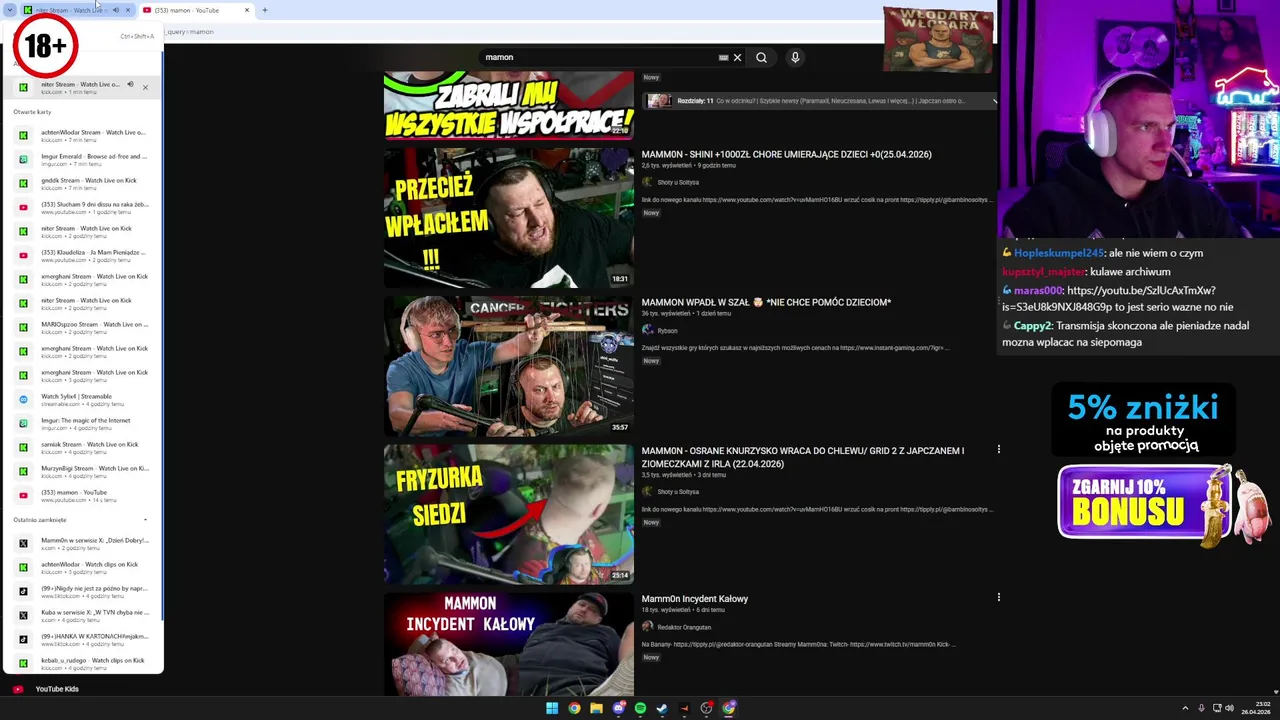Open File Explorer from the taskbar
Image resolution: width=1280 pixels, height=720 pixels.
coord(596,708)
